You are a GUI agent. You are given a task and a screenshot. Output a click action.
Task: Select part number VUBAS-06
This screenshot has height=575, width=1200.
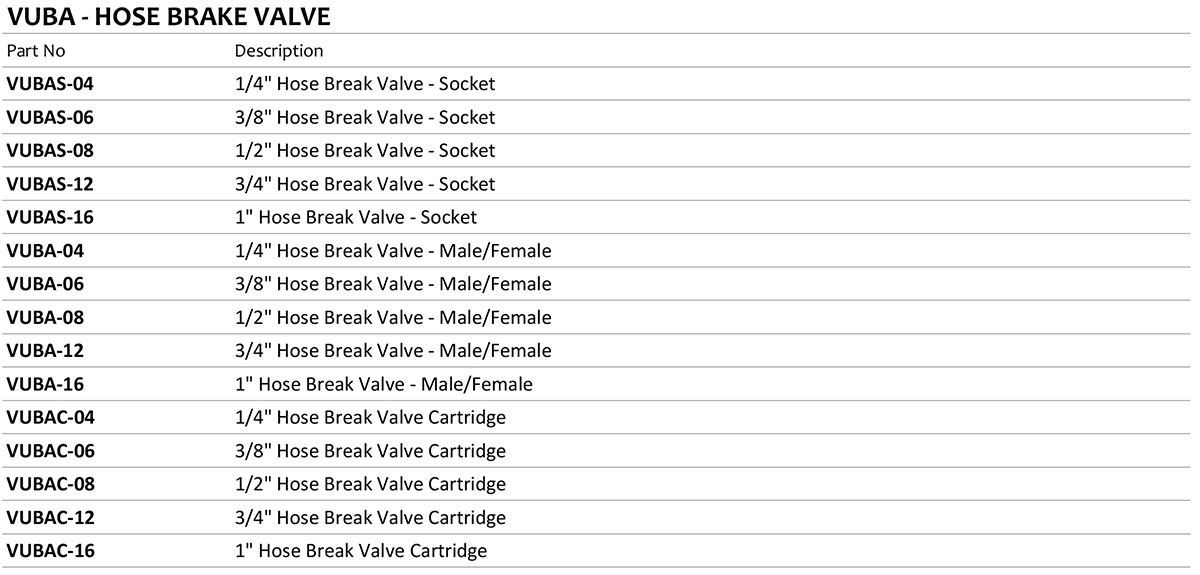click(50, 117)
